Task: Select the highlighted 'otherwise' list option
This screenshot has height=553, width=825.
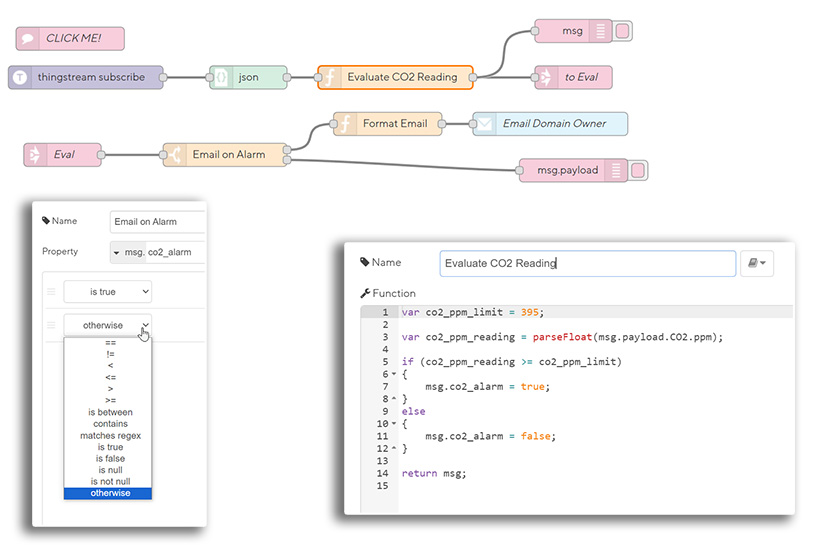Action: pyautogui.click(x=108, y=493)
